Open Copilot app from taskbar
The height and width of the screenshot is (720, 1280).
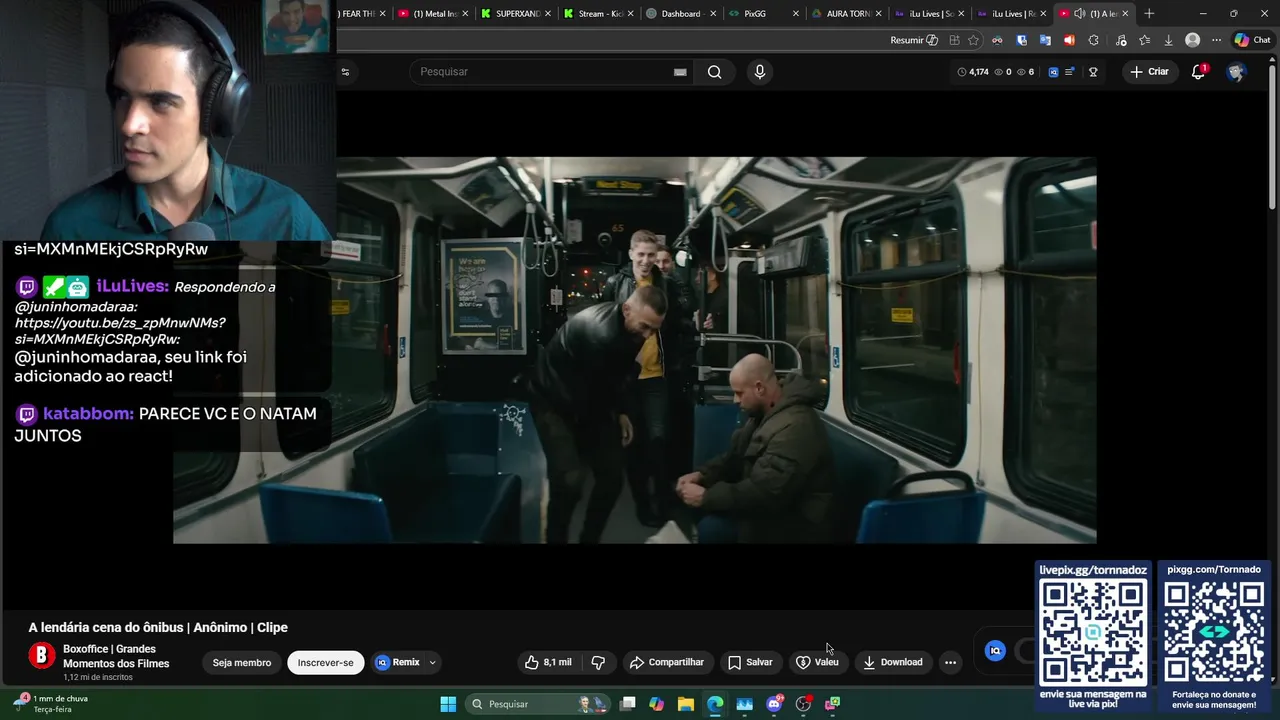656,704
